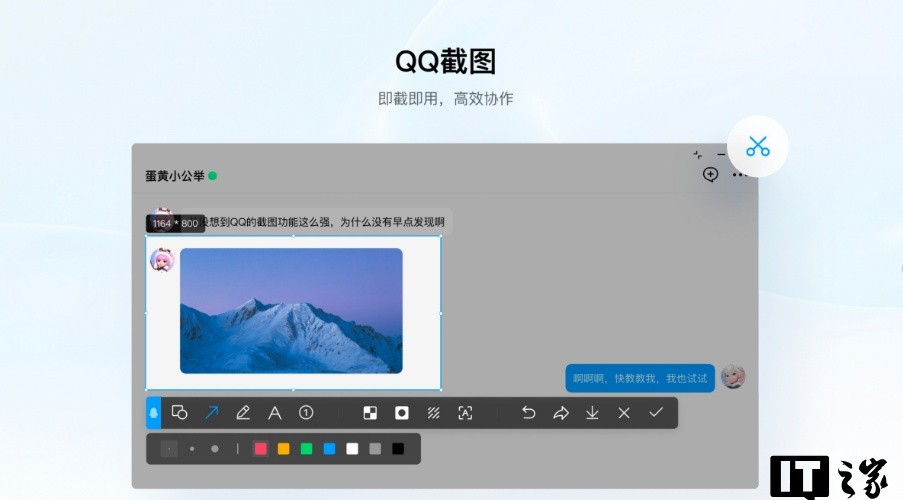Select the arrow annotation tool

pos(211,412)
